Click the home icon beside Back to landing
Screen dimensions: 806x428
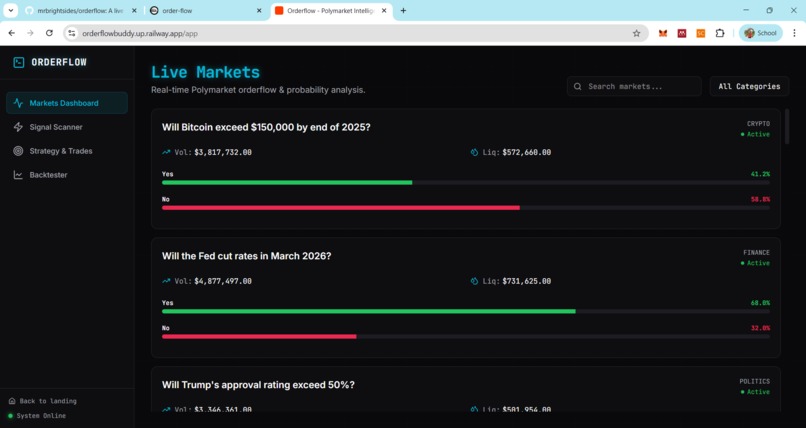[x=12, y=401]
